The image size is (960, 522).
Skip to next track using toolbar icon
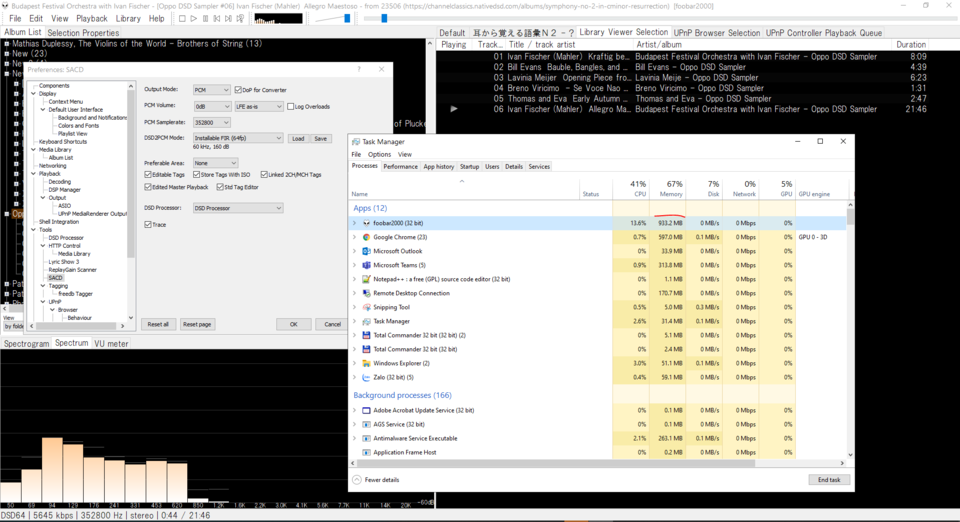click(x=228, y=19)
